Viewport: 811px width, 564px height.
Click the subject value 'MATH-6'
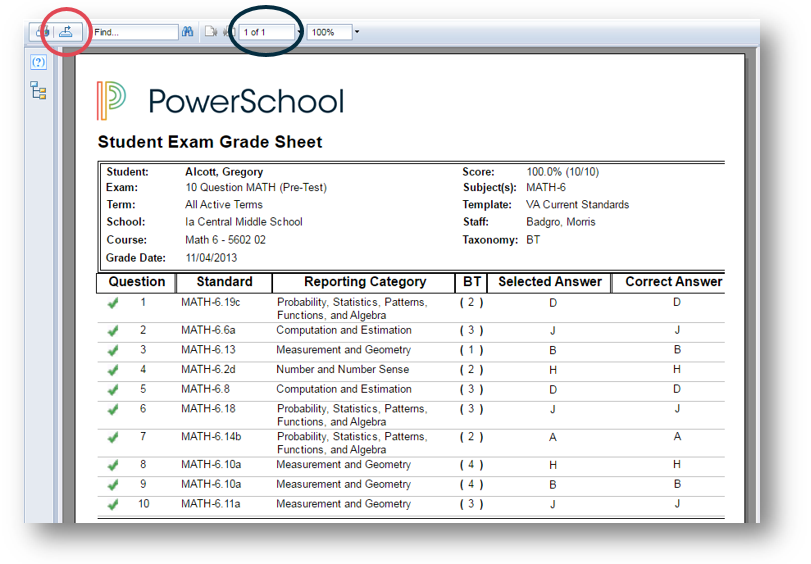[x=546, y=187]
